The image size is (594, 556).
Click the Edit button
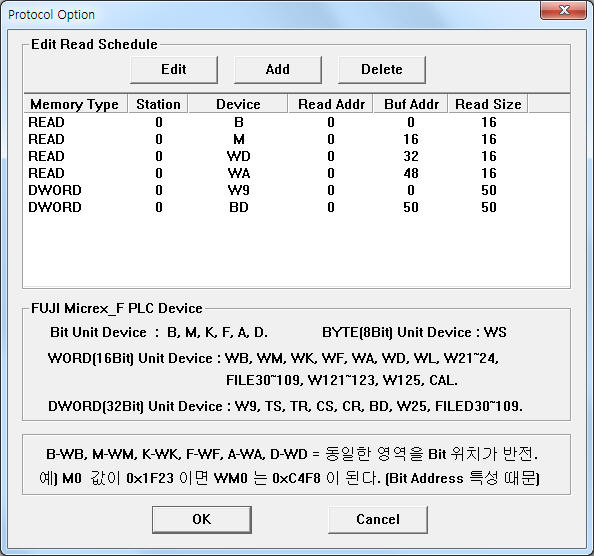[174, 70]
